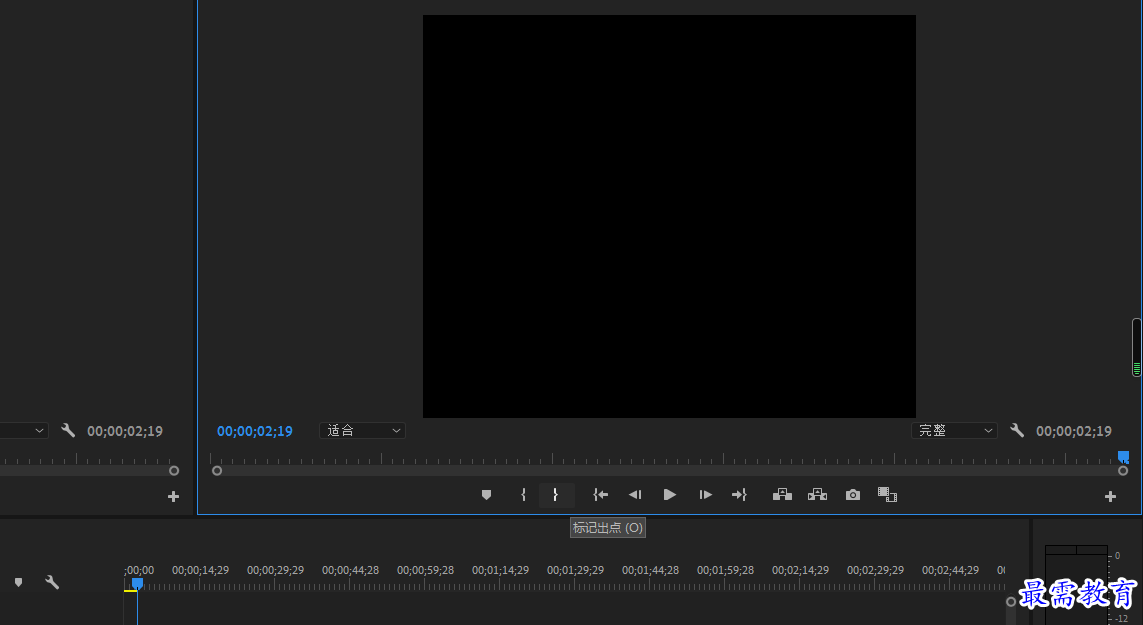Click the audio meter panel
Viewport: 1143px width, 625px height.
[x=1076, y=585]
